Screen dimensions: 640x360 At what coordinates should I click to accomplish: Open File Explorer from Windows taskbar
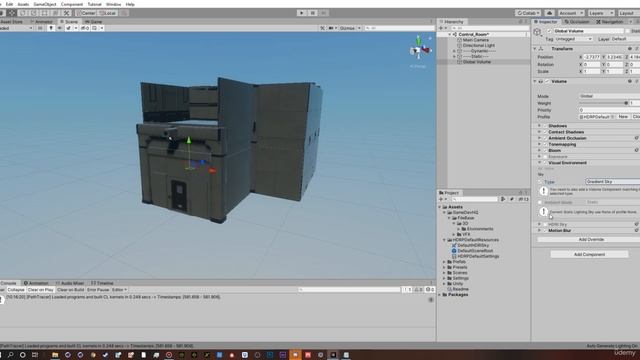coord(55,355)
